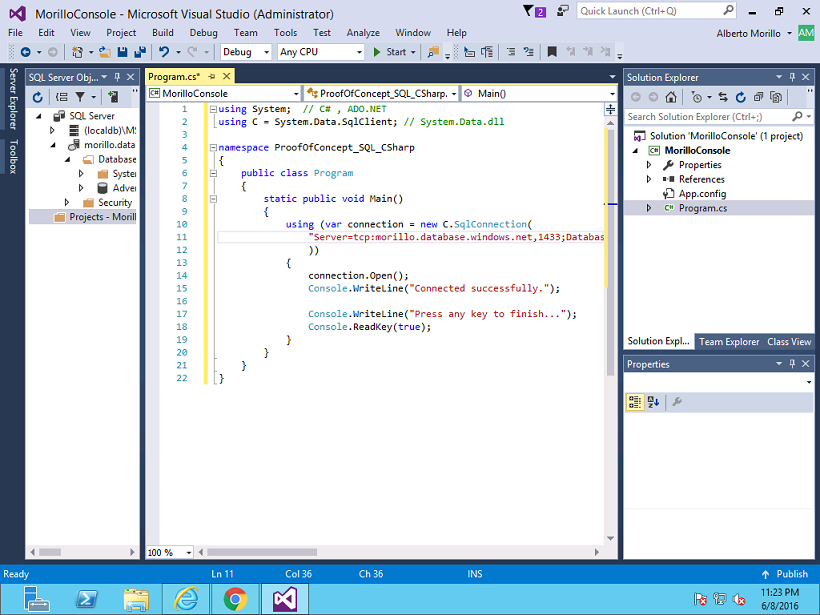Switch Properties panel to Alphabetical sort
The width and height of the screenshot is (820, 615).
(x=653, y=402)
